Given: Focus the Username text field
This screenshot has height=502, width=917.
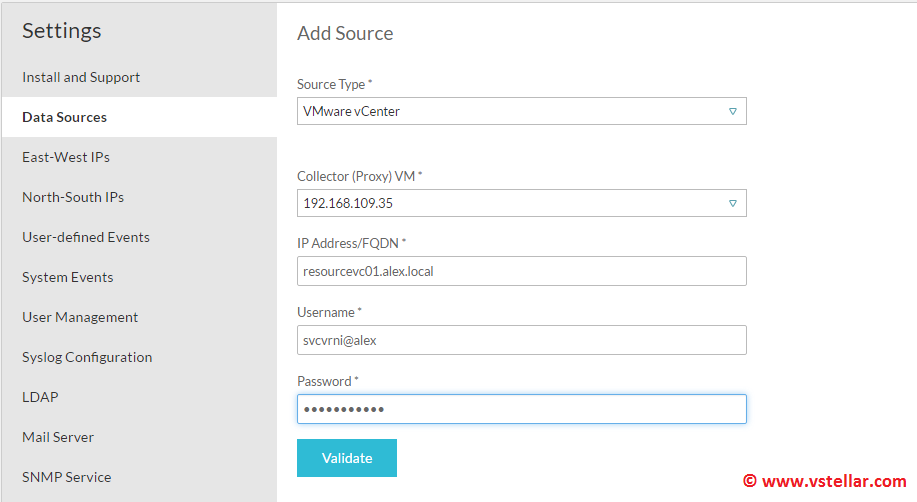Looking at the screenshot, I should [521, 340].
